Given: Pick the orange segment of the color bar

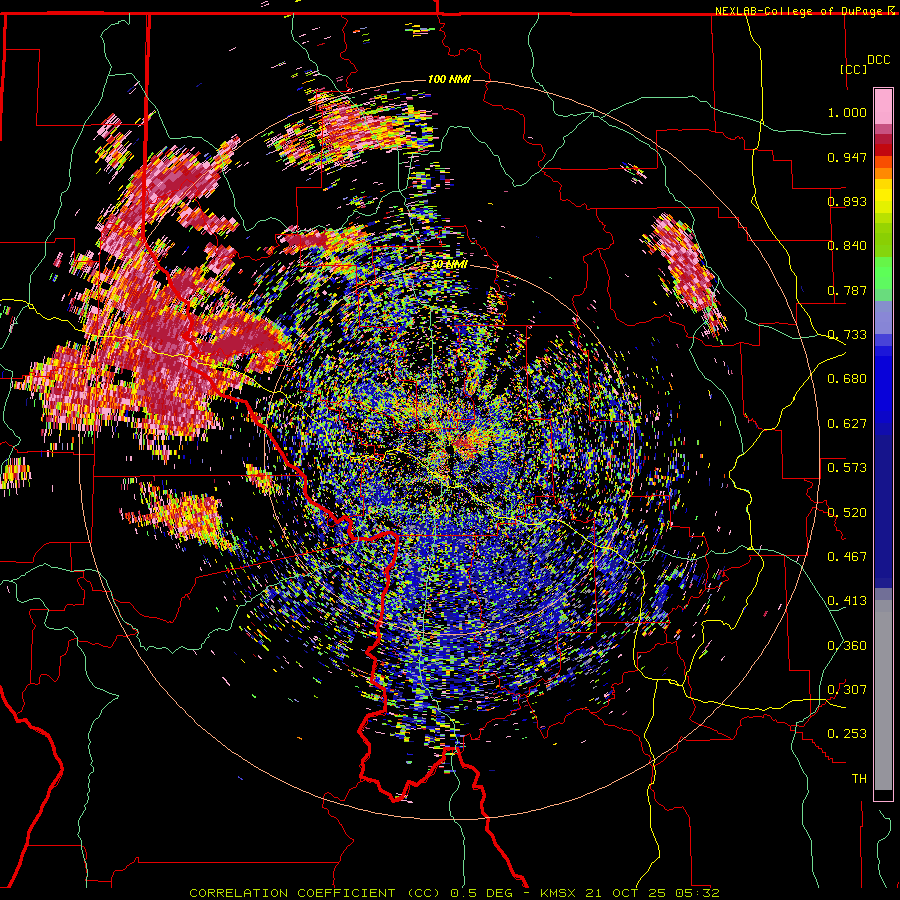Looking at the screenshot, I should [x=883, y=173].
